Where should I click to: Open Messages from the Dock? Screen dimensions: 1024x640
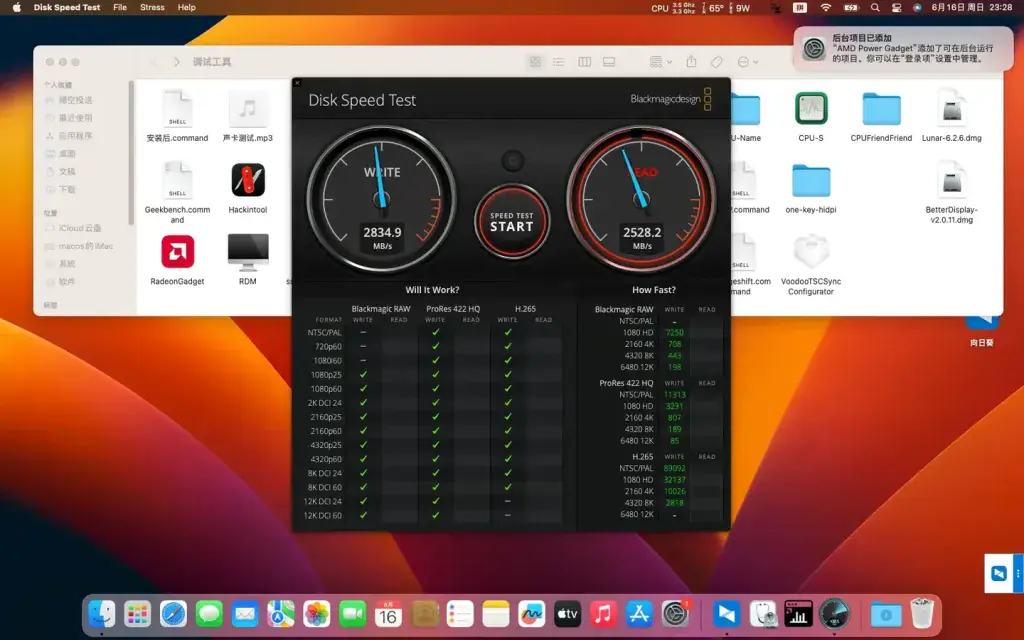tap(210, 614)
